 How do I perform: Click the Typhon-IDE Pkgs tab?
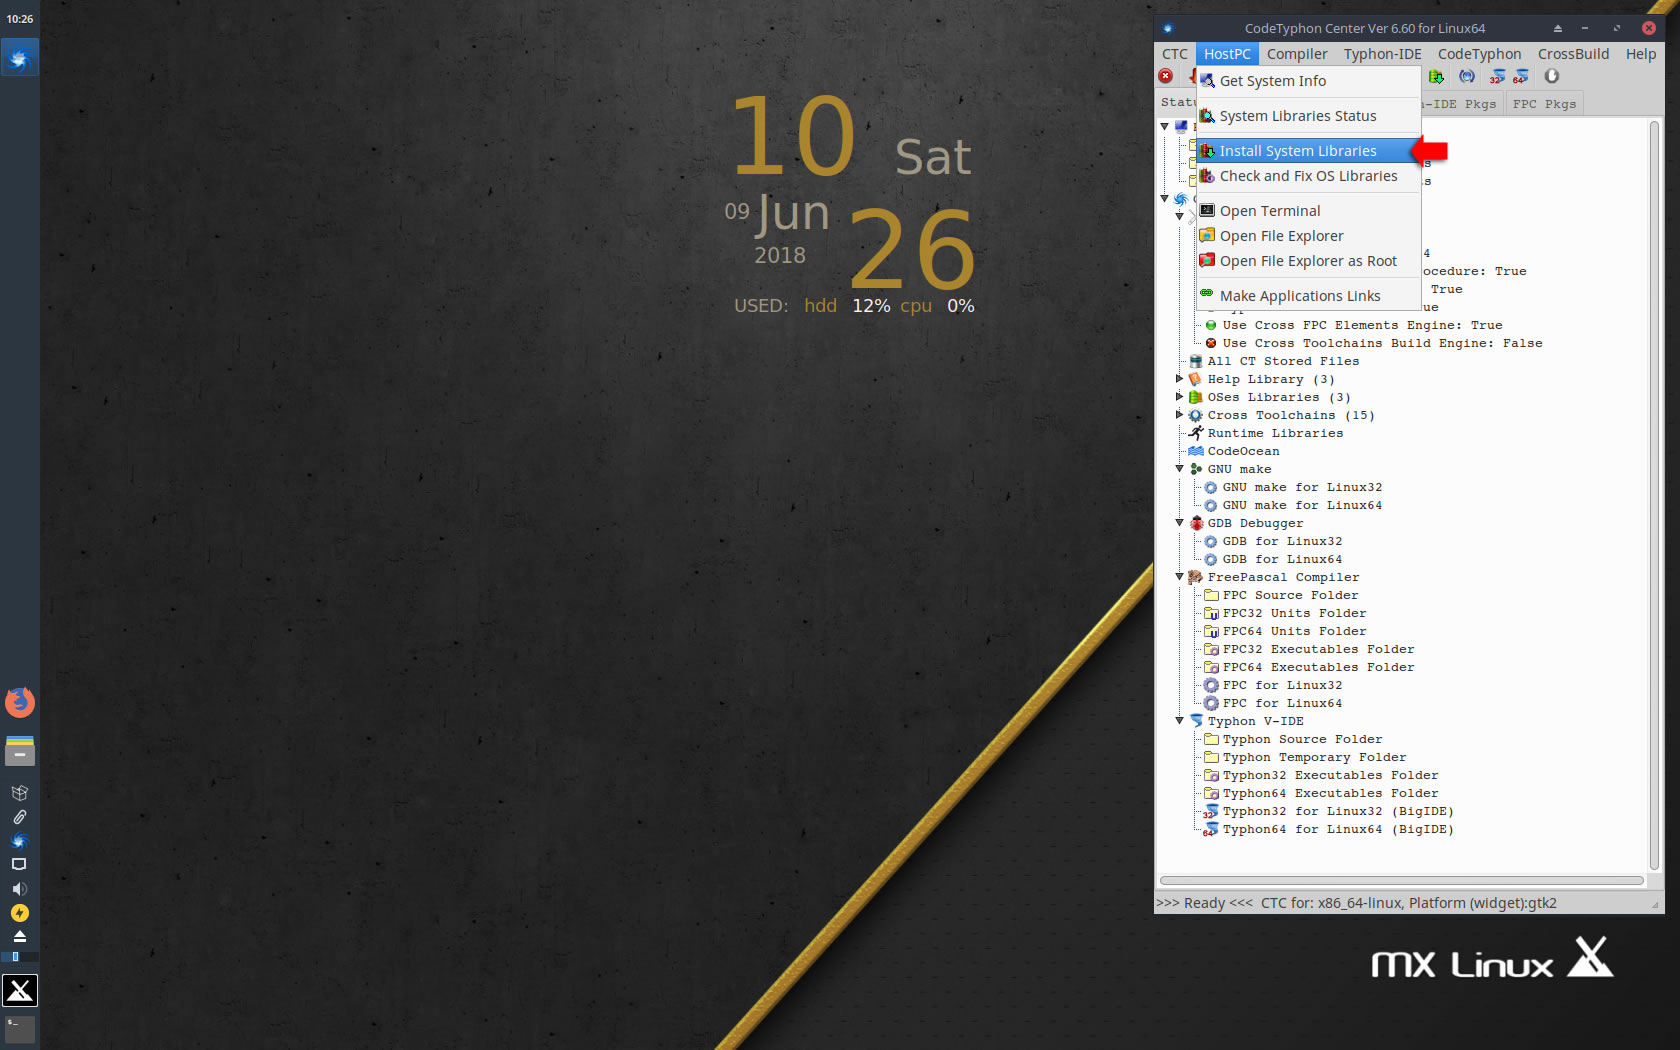coord(1461,104)
